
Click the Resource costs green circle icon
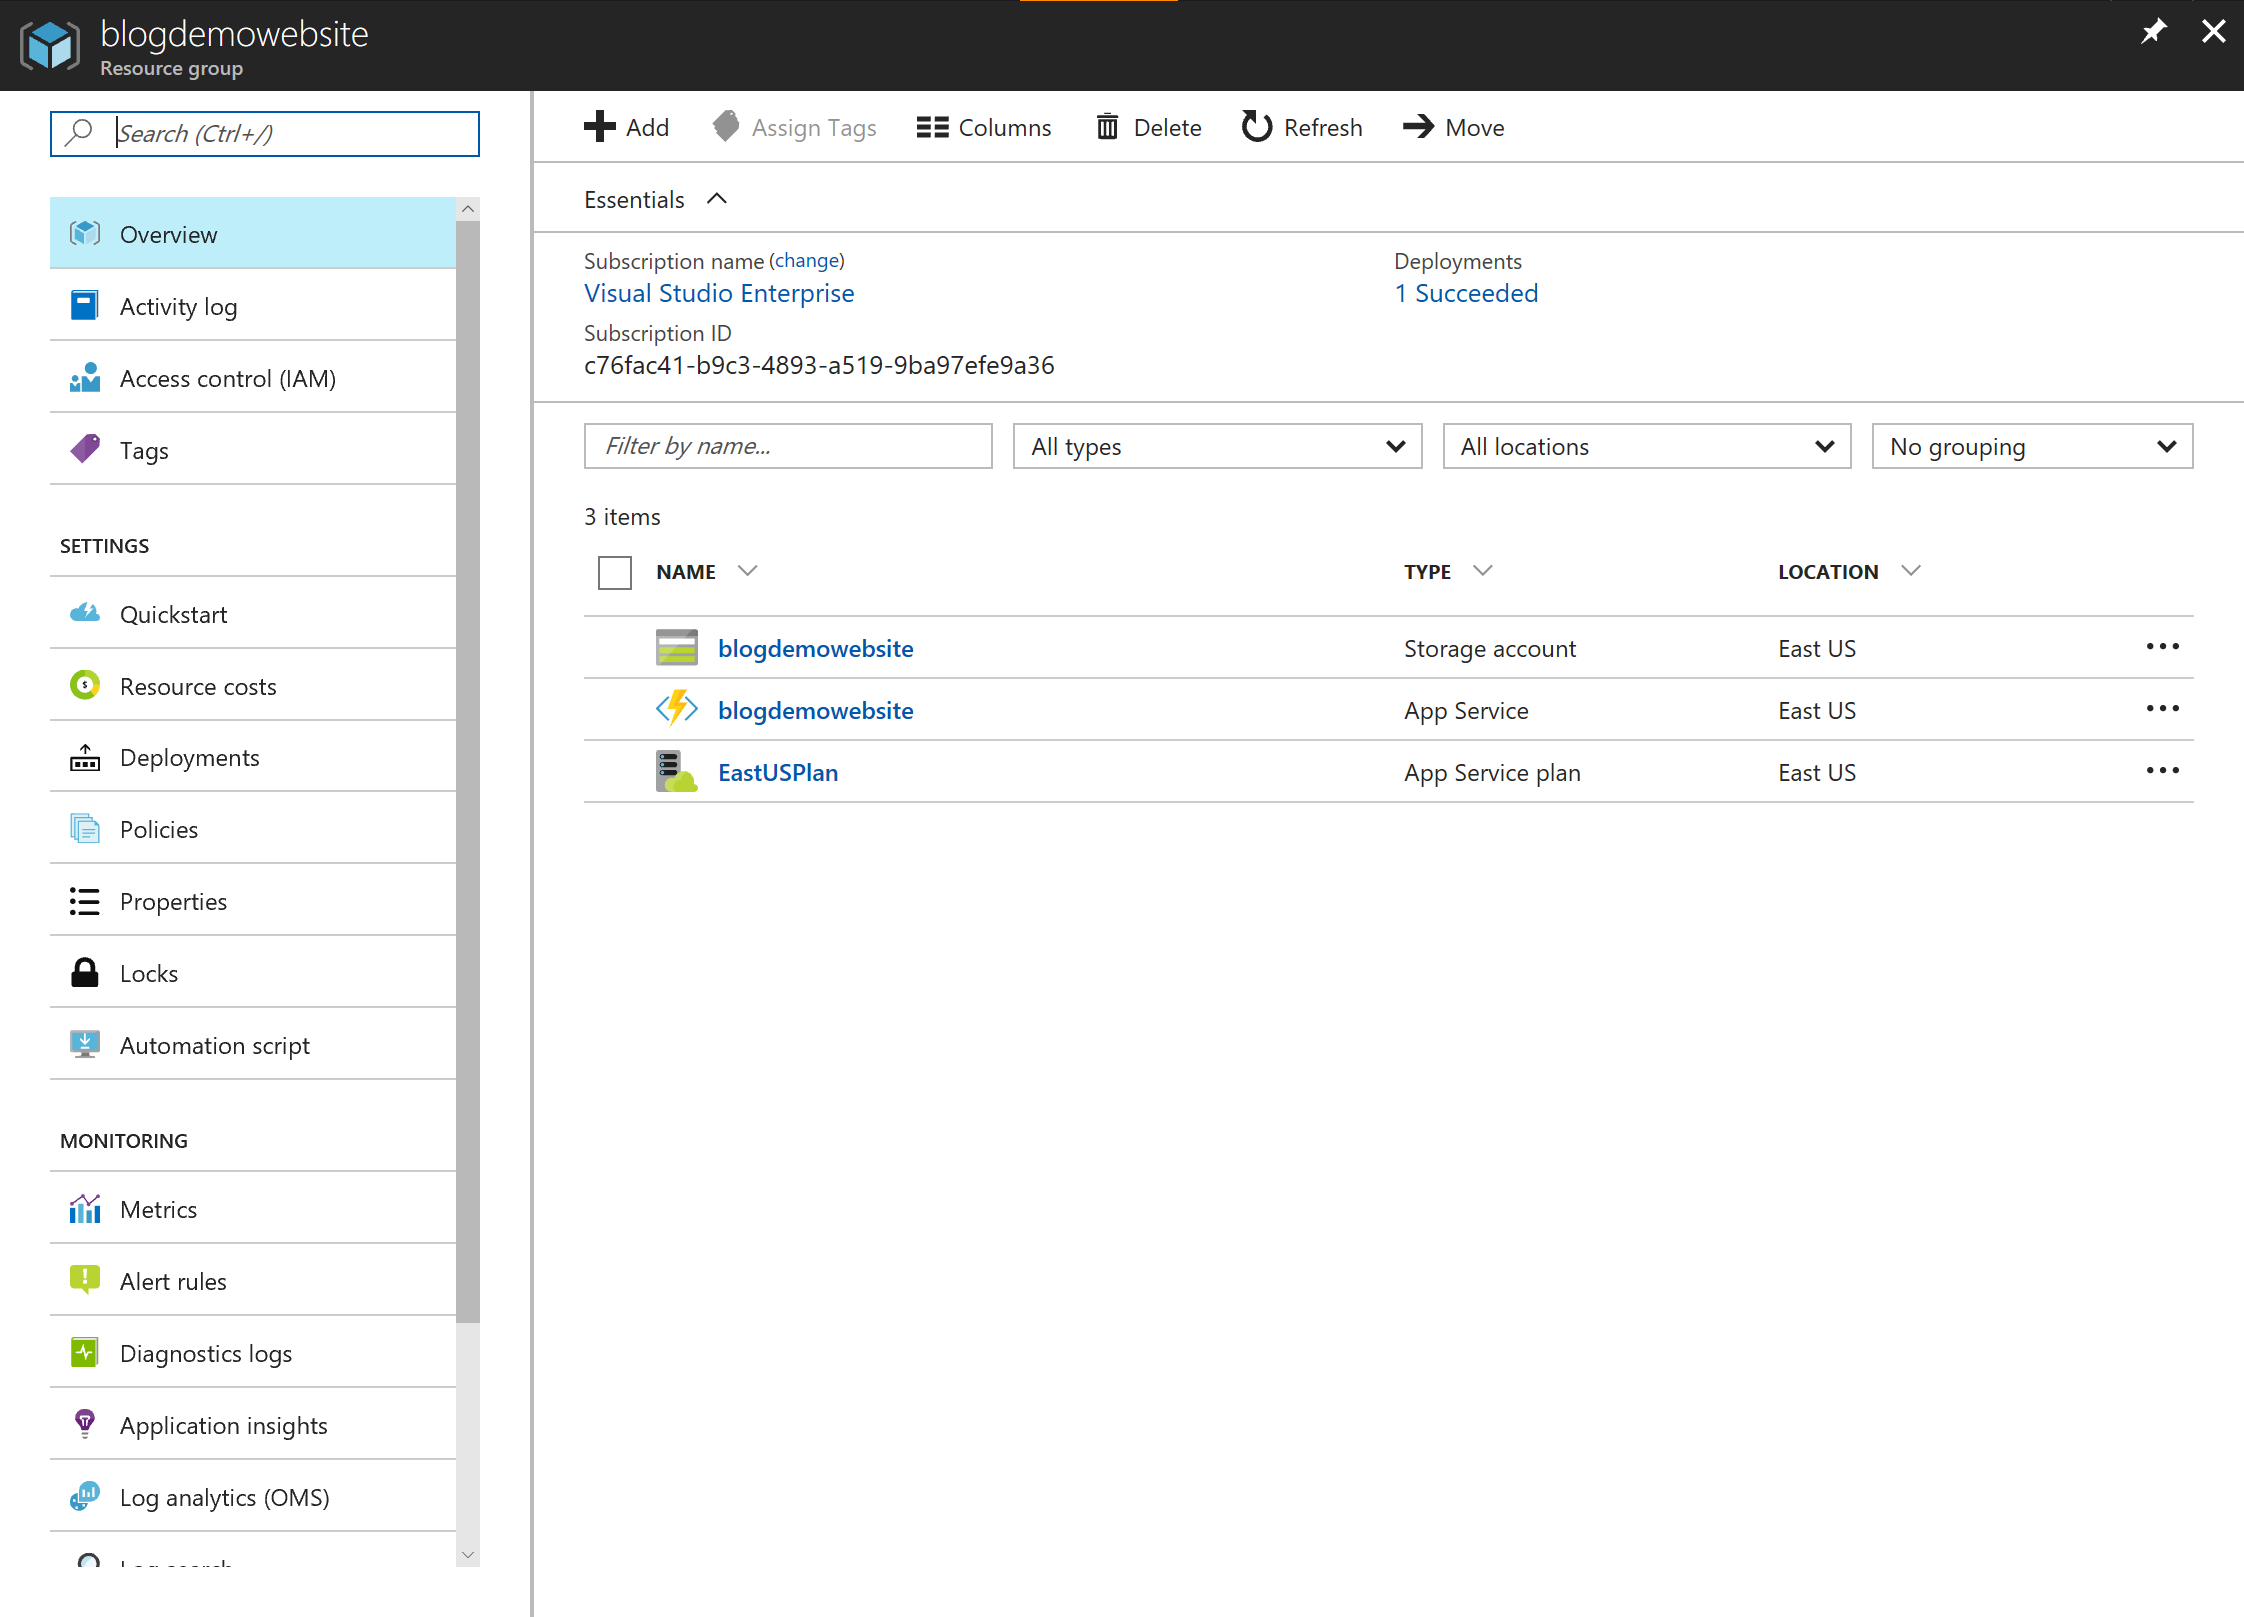(85, 685)
